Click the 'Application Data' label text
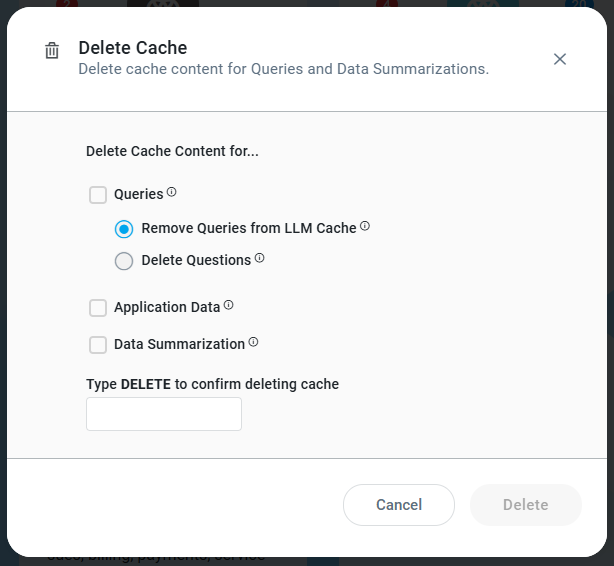Screen dimensions: 614x566 (167, 308)
